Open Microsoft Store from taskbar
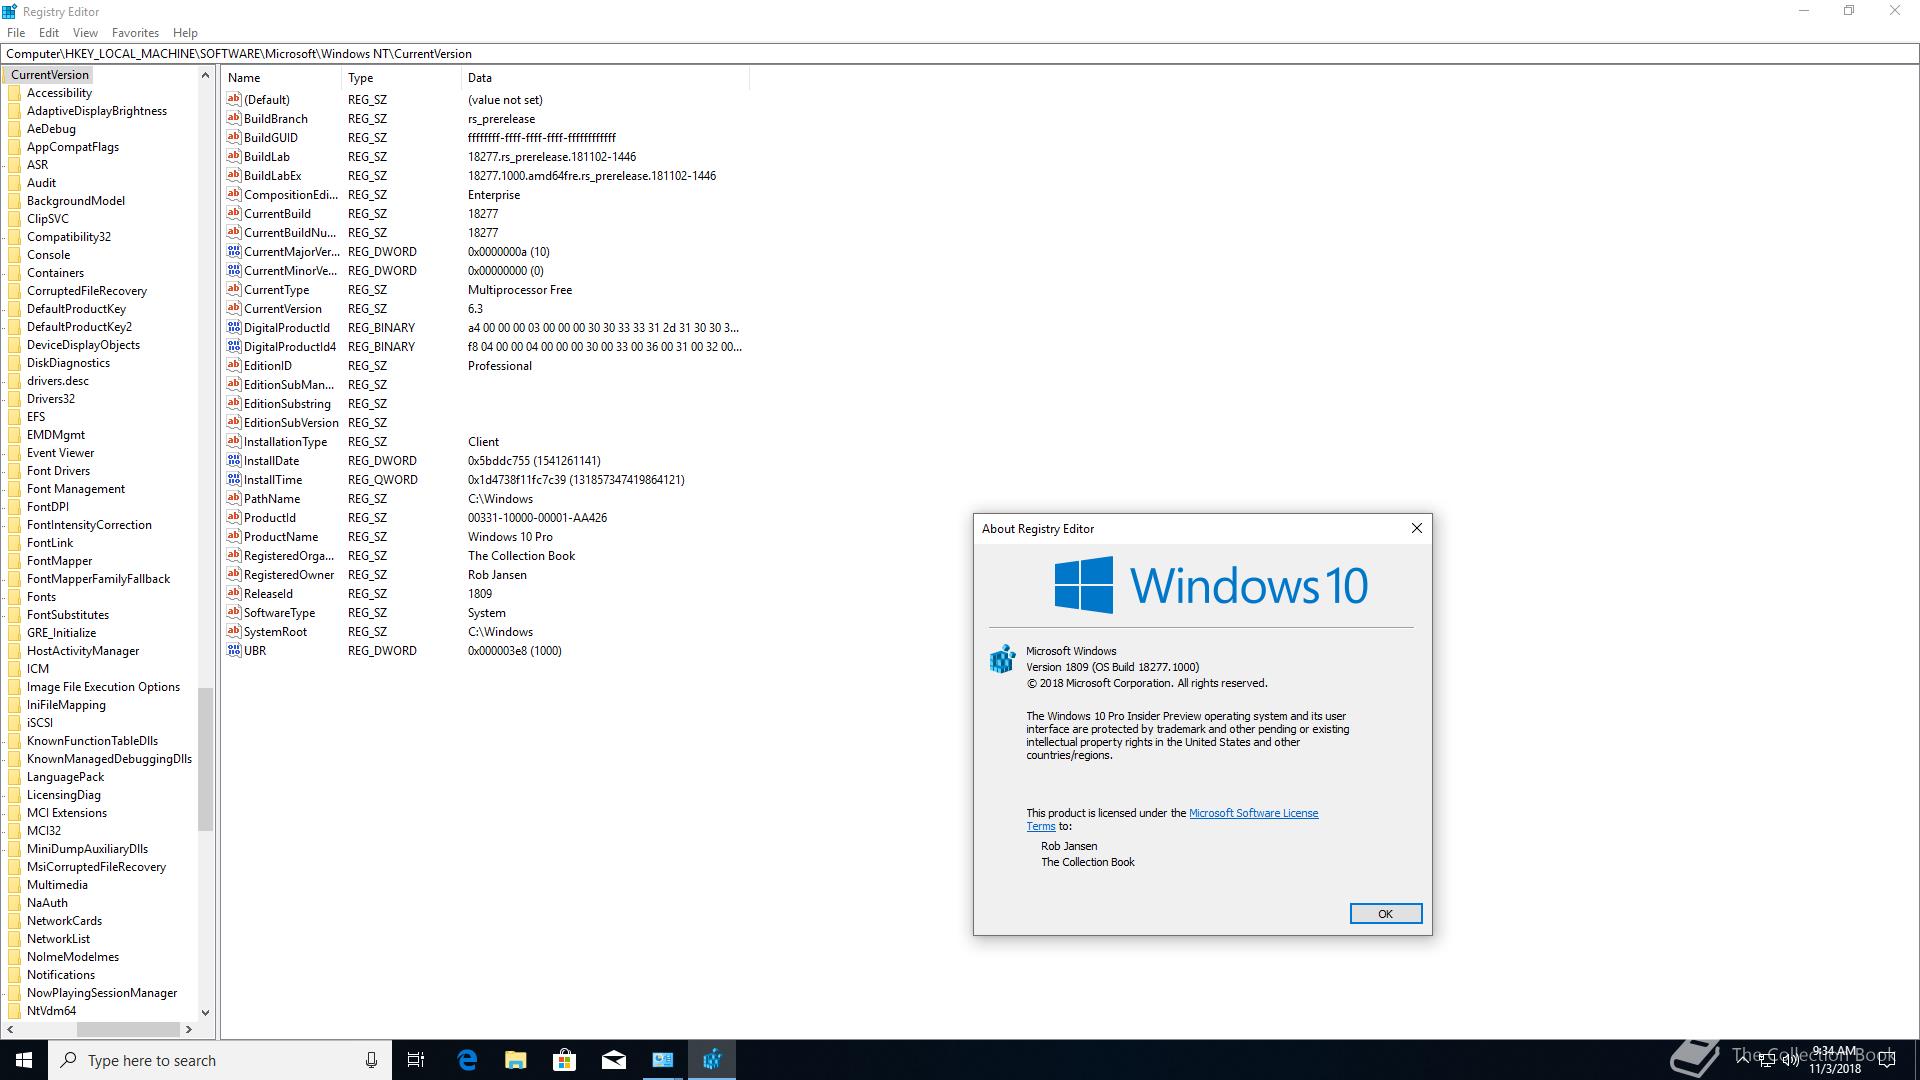 click(x=565, y=1060)
